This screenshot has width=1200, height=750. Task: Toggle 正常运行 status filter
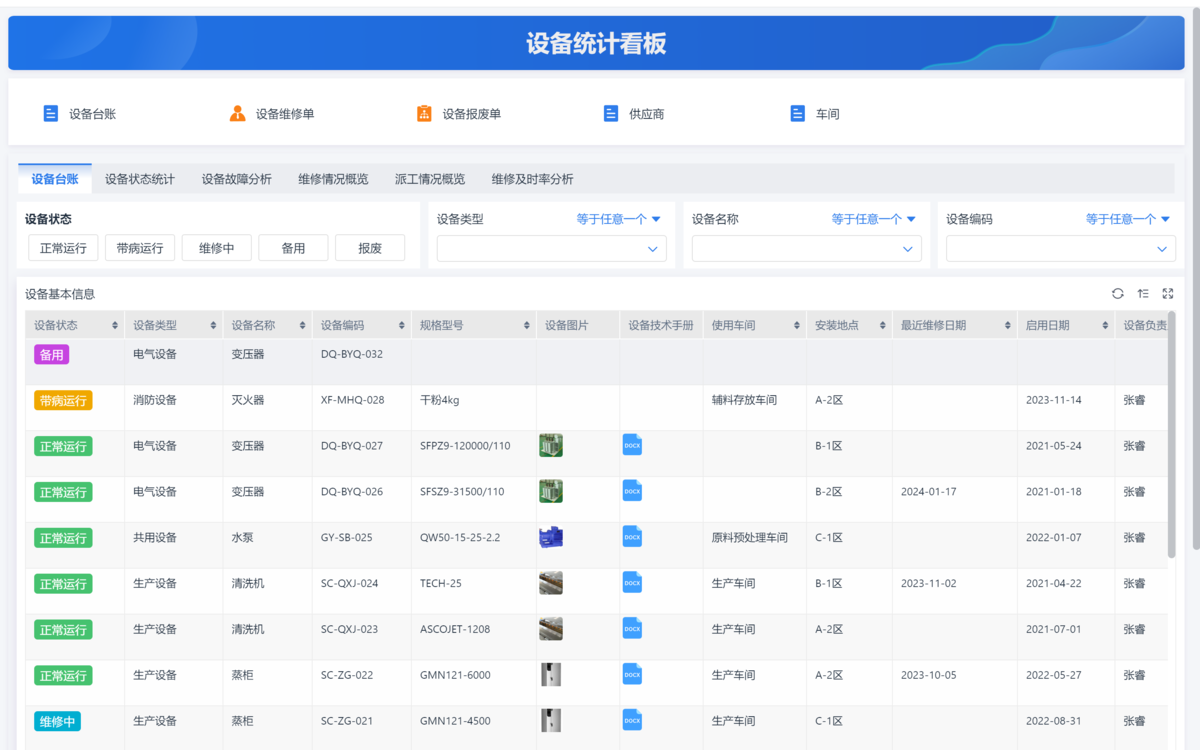[x=63, y=248]
